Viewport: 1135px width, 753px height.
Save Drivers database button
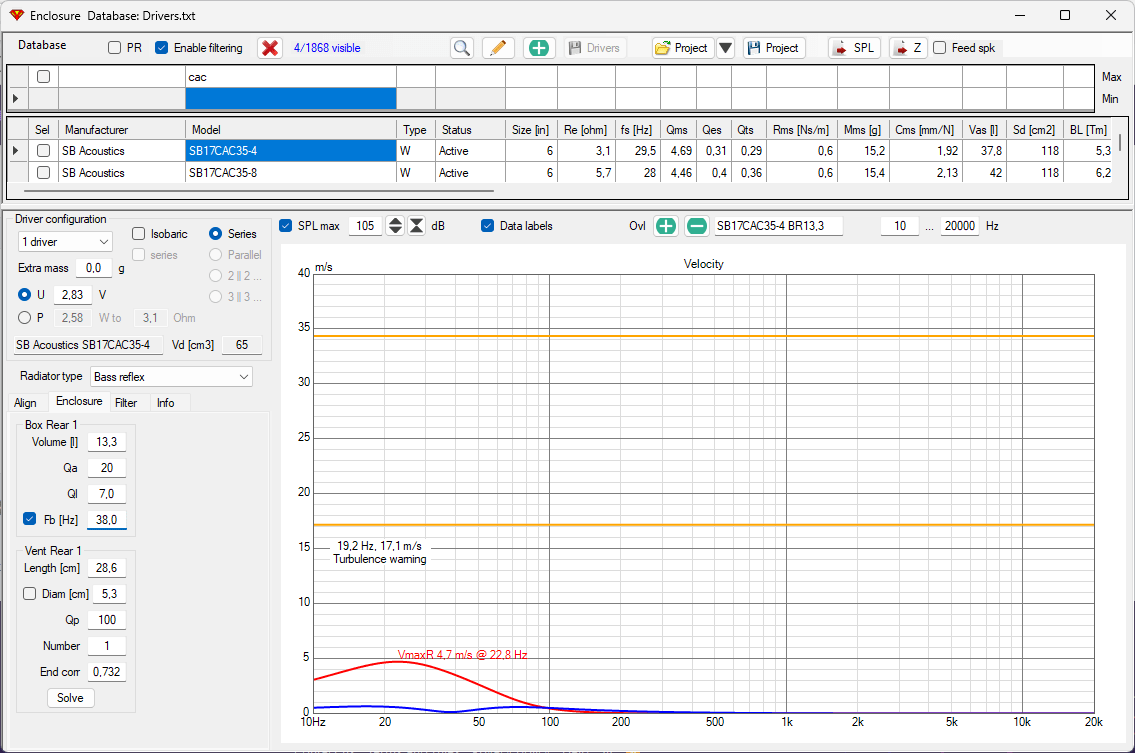click(x=594, y=48)
